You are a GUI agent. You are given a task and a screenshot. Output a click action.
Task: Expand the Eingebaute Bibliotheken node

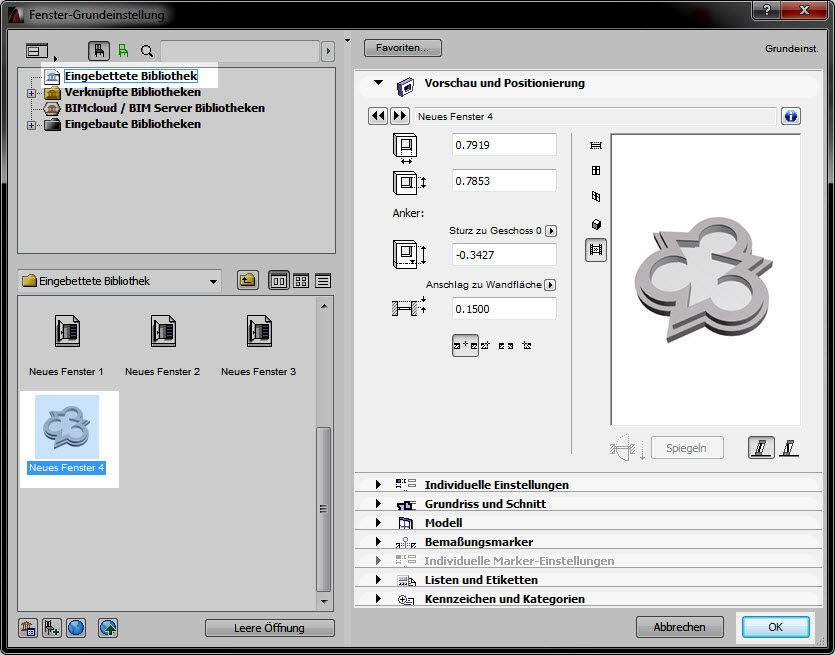click(31, 125)
